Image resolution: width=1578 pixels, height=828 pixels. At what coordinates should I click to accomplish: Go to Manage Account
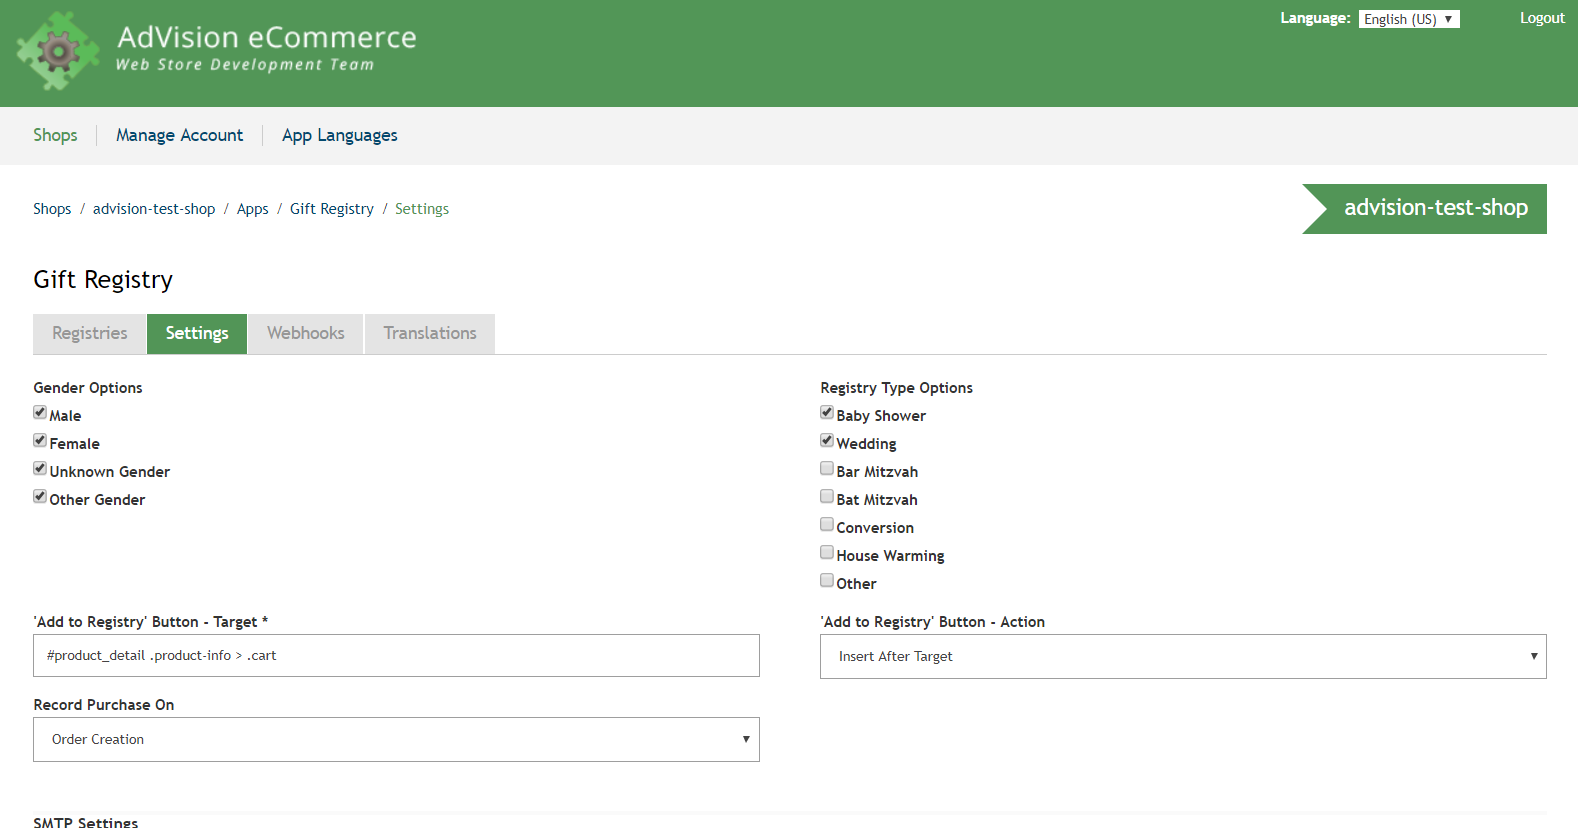179,135
